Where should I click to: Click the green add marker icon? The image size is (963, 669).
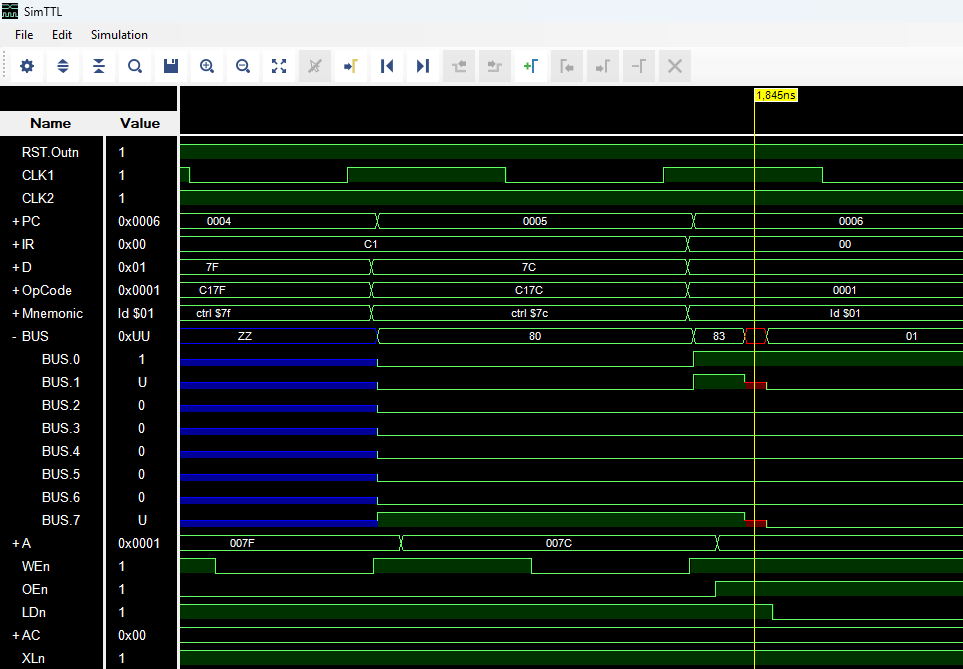531,66
